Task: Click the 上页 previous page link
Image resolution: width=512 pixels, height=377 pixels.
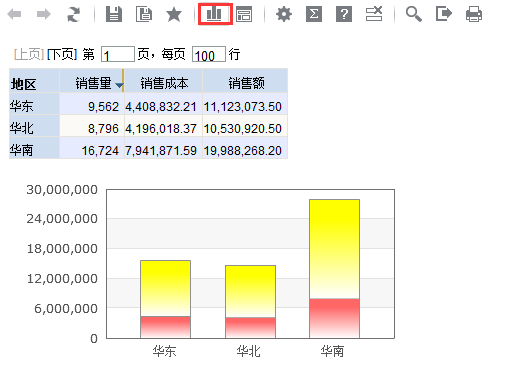Action: point(29,54)
